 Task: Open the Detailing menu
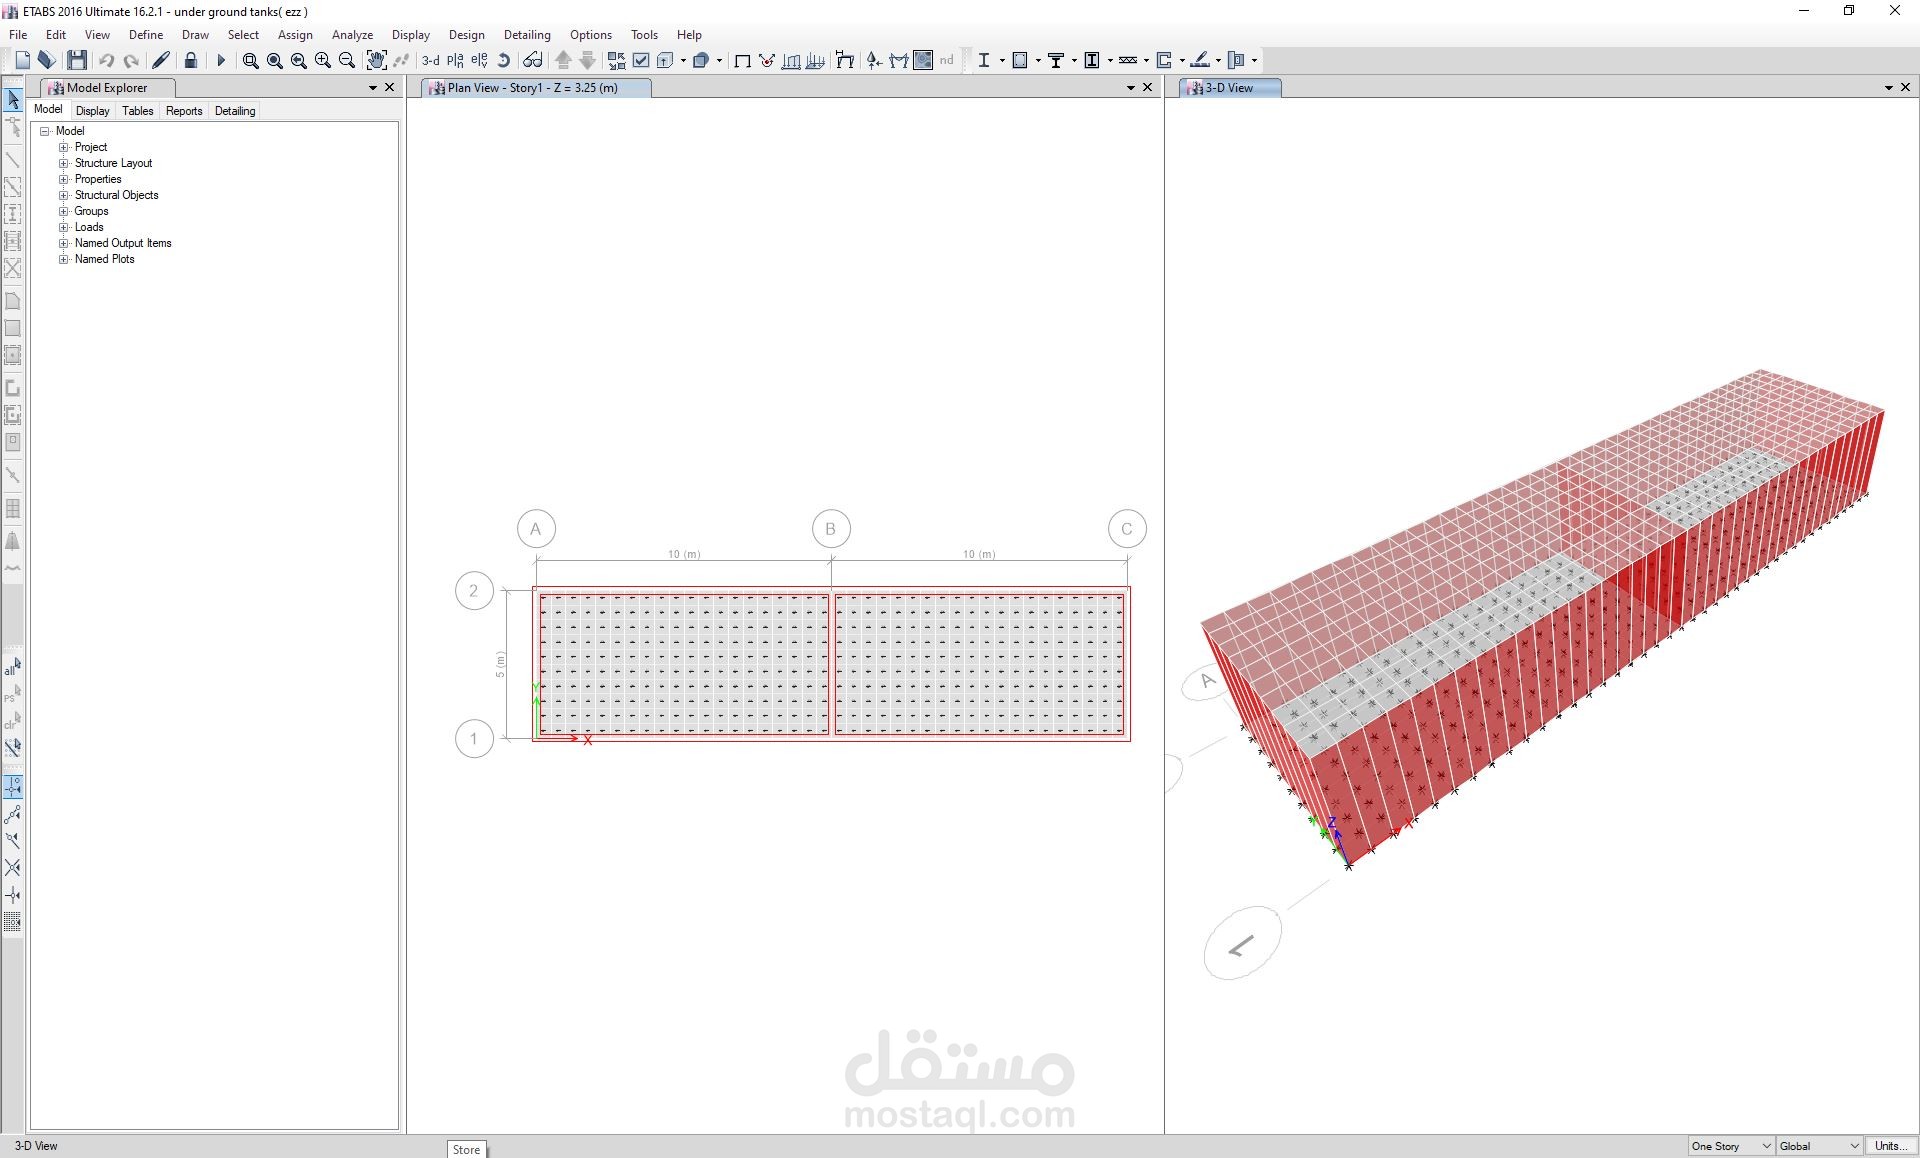point(527,35)
